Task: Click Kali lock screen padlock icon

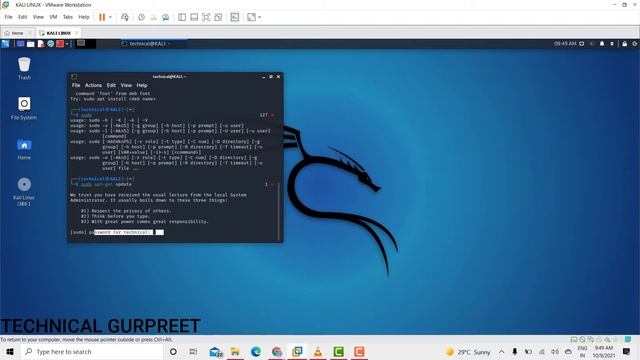Action: [624, 44]
